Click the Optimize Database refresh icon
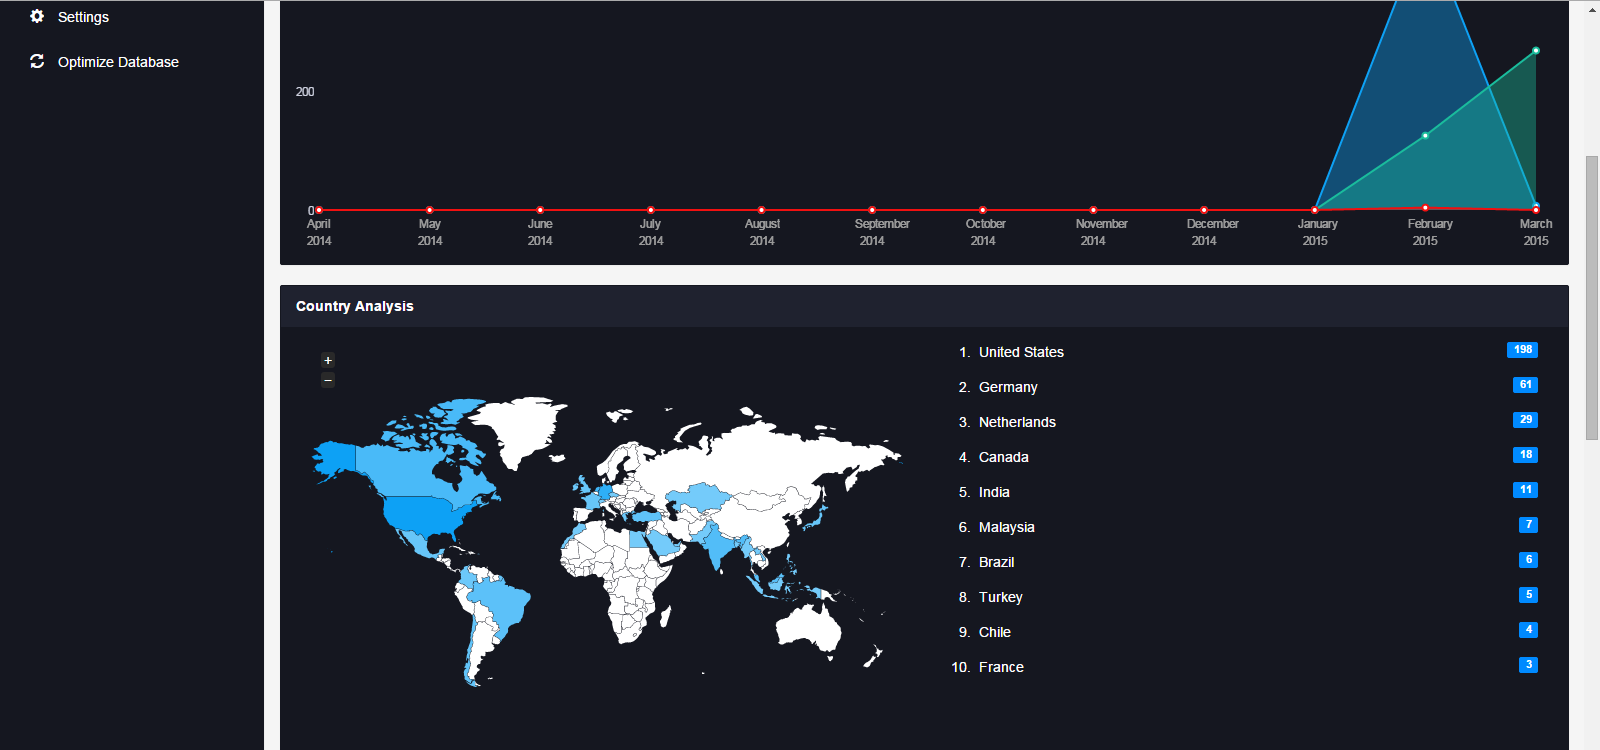Image resolution: width=1600 pixels, height=750 pixels. point(37,61)
